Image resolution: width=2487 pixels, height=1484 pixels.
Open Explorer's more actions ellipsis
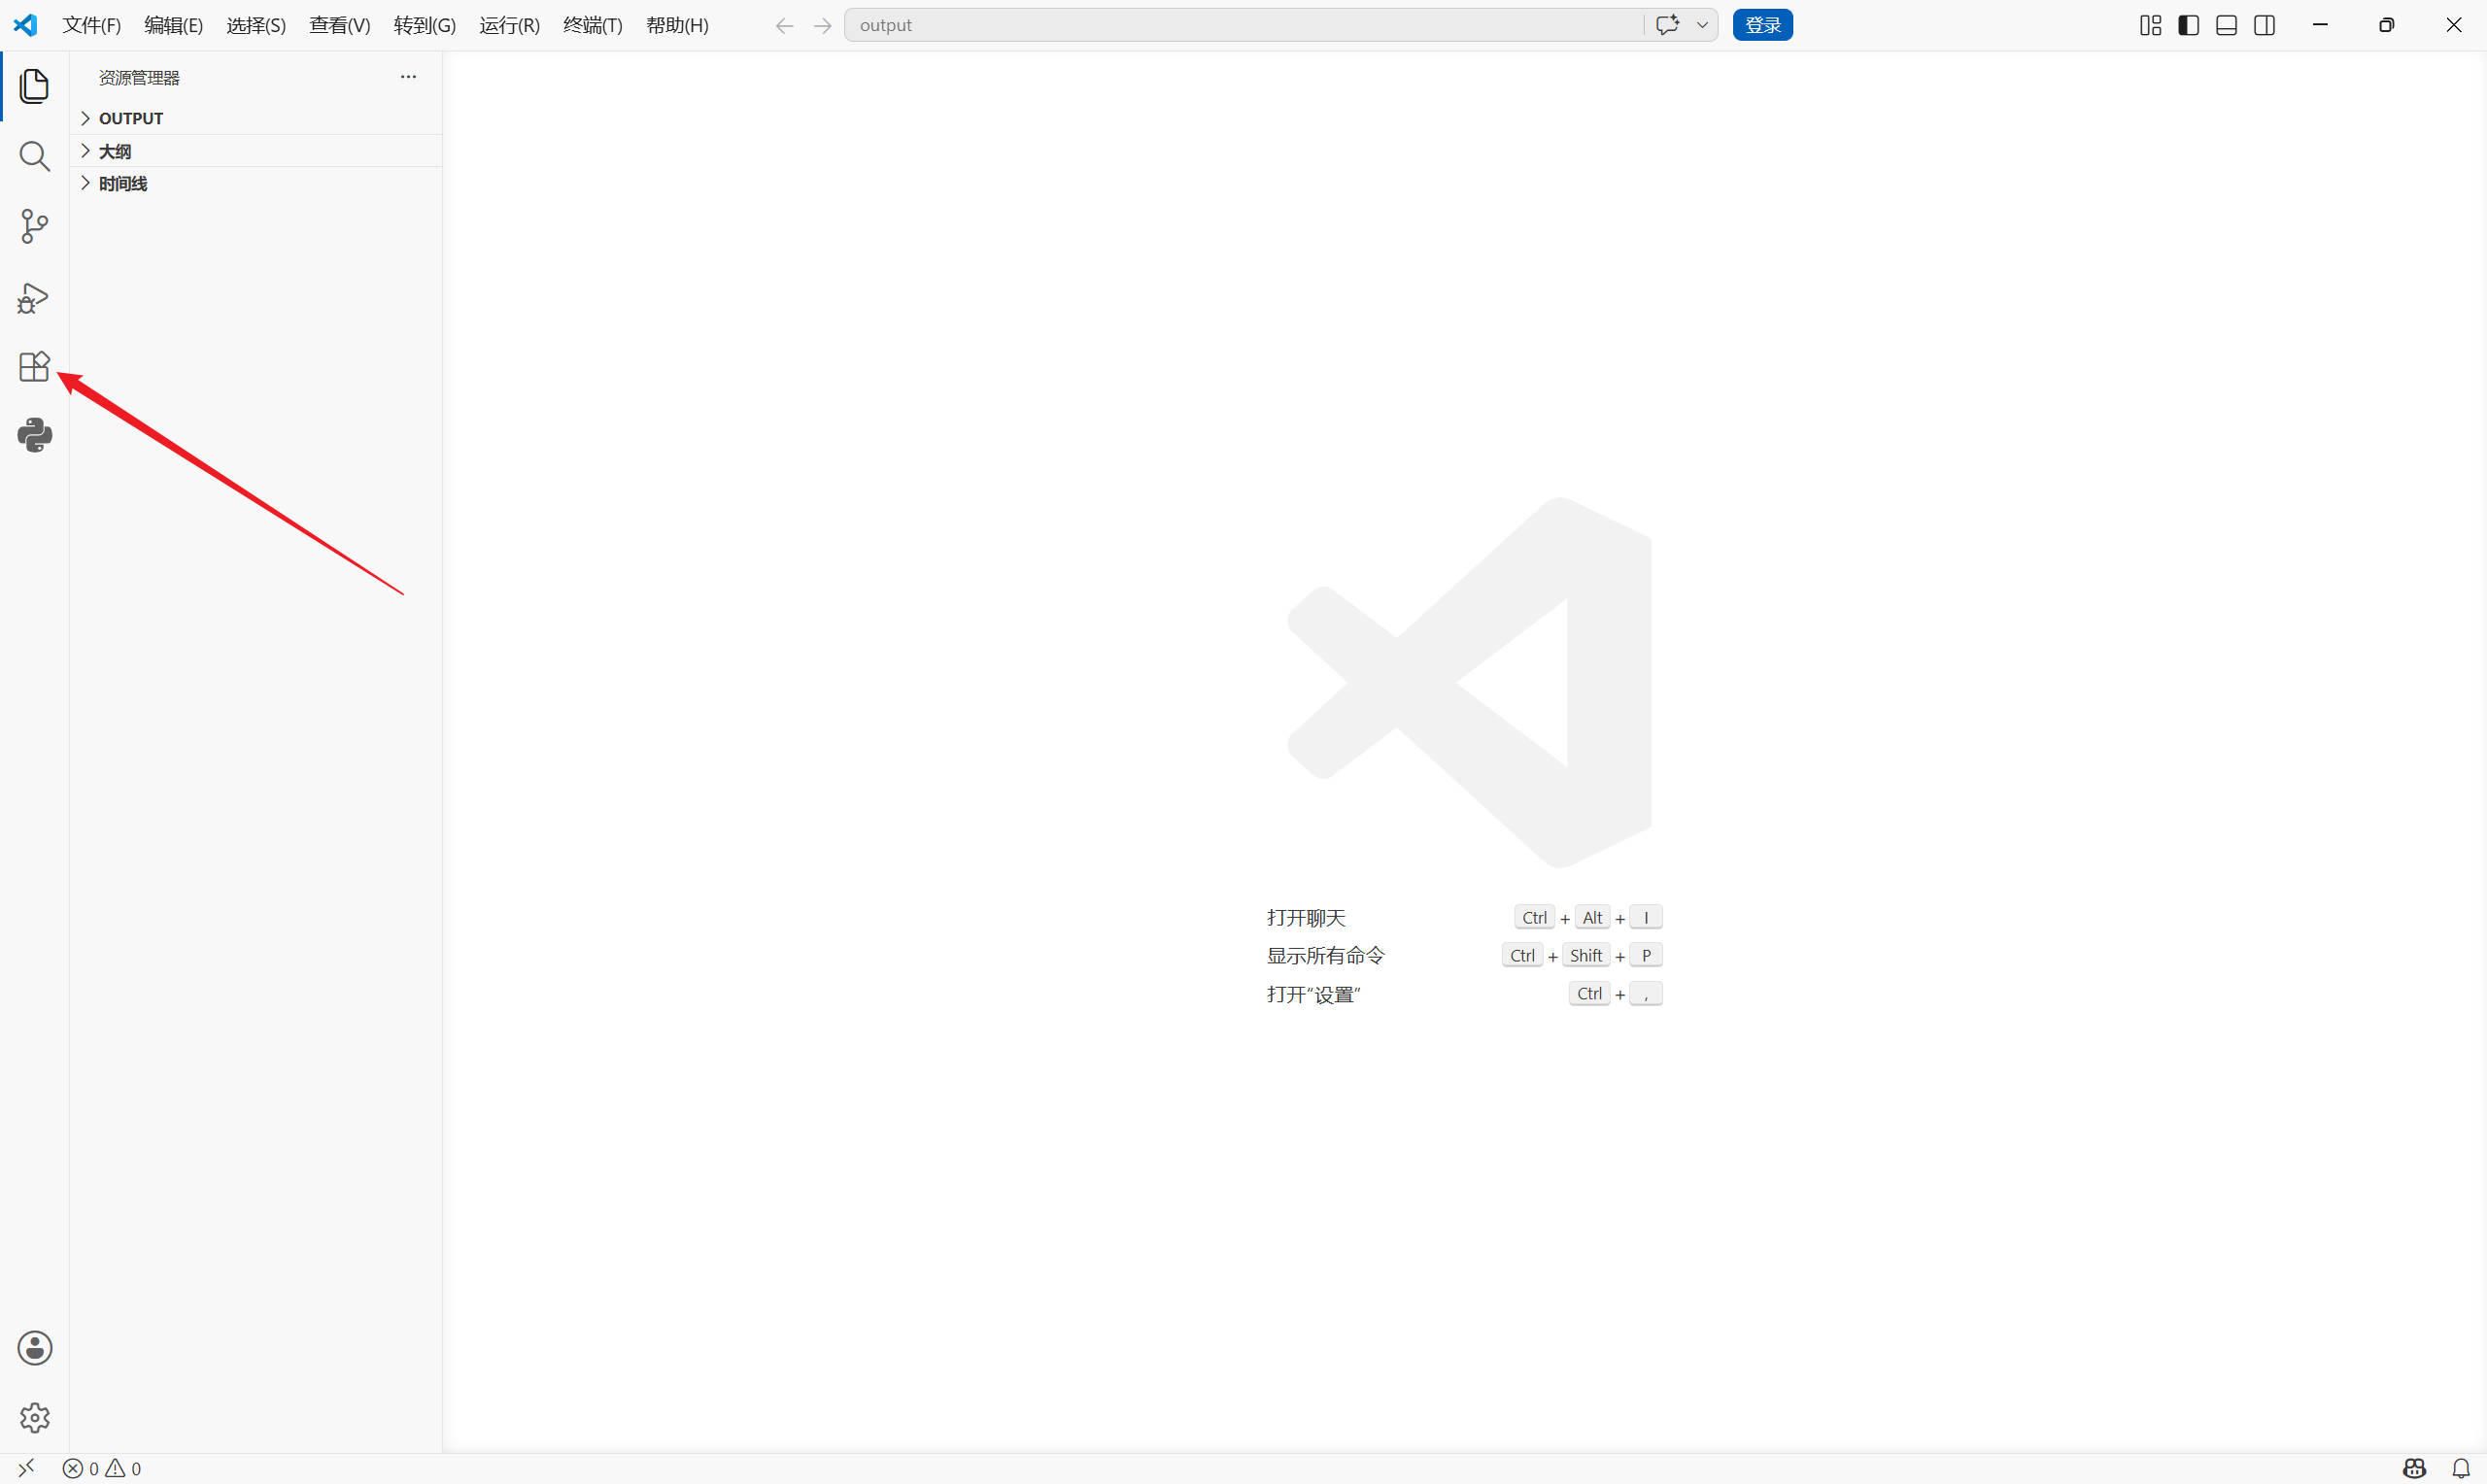click(408, 77)
